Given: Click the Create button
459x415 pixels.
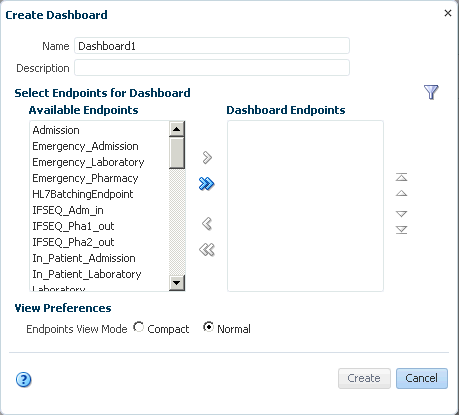Looking at the screenshot, I should (x=364, y=378).
